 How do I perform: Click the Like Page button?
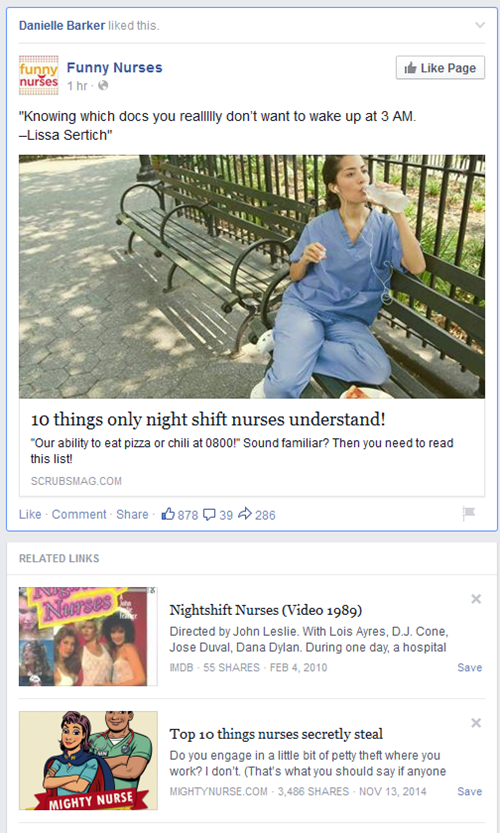tap(440, 67)
